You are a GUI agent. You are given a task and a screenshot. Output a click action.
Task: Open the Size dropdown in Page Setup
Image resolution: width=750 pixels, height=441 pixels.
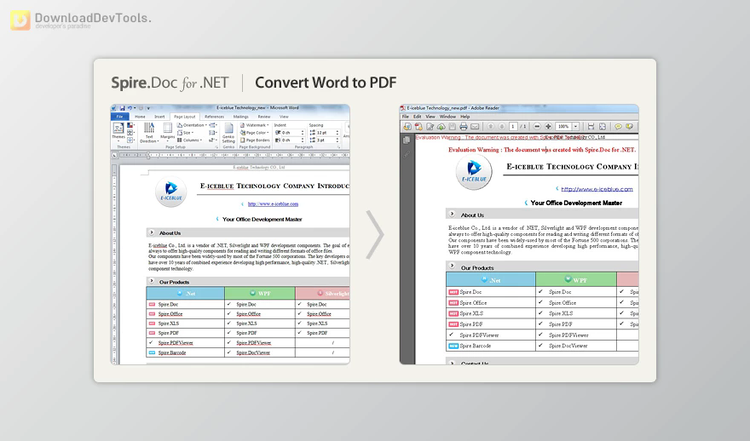185,132
